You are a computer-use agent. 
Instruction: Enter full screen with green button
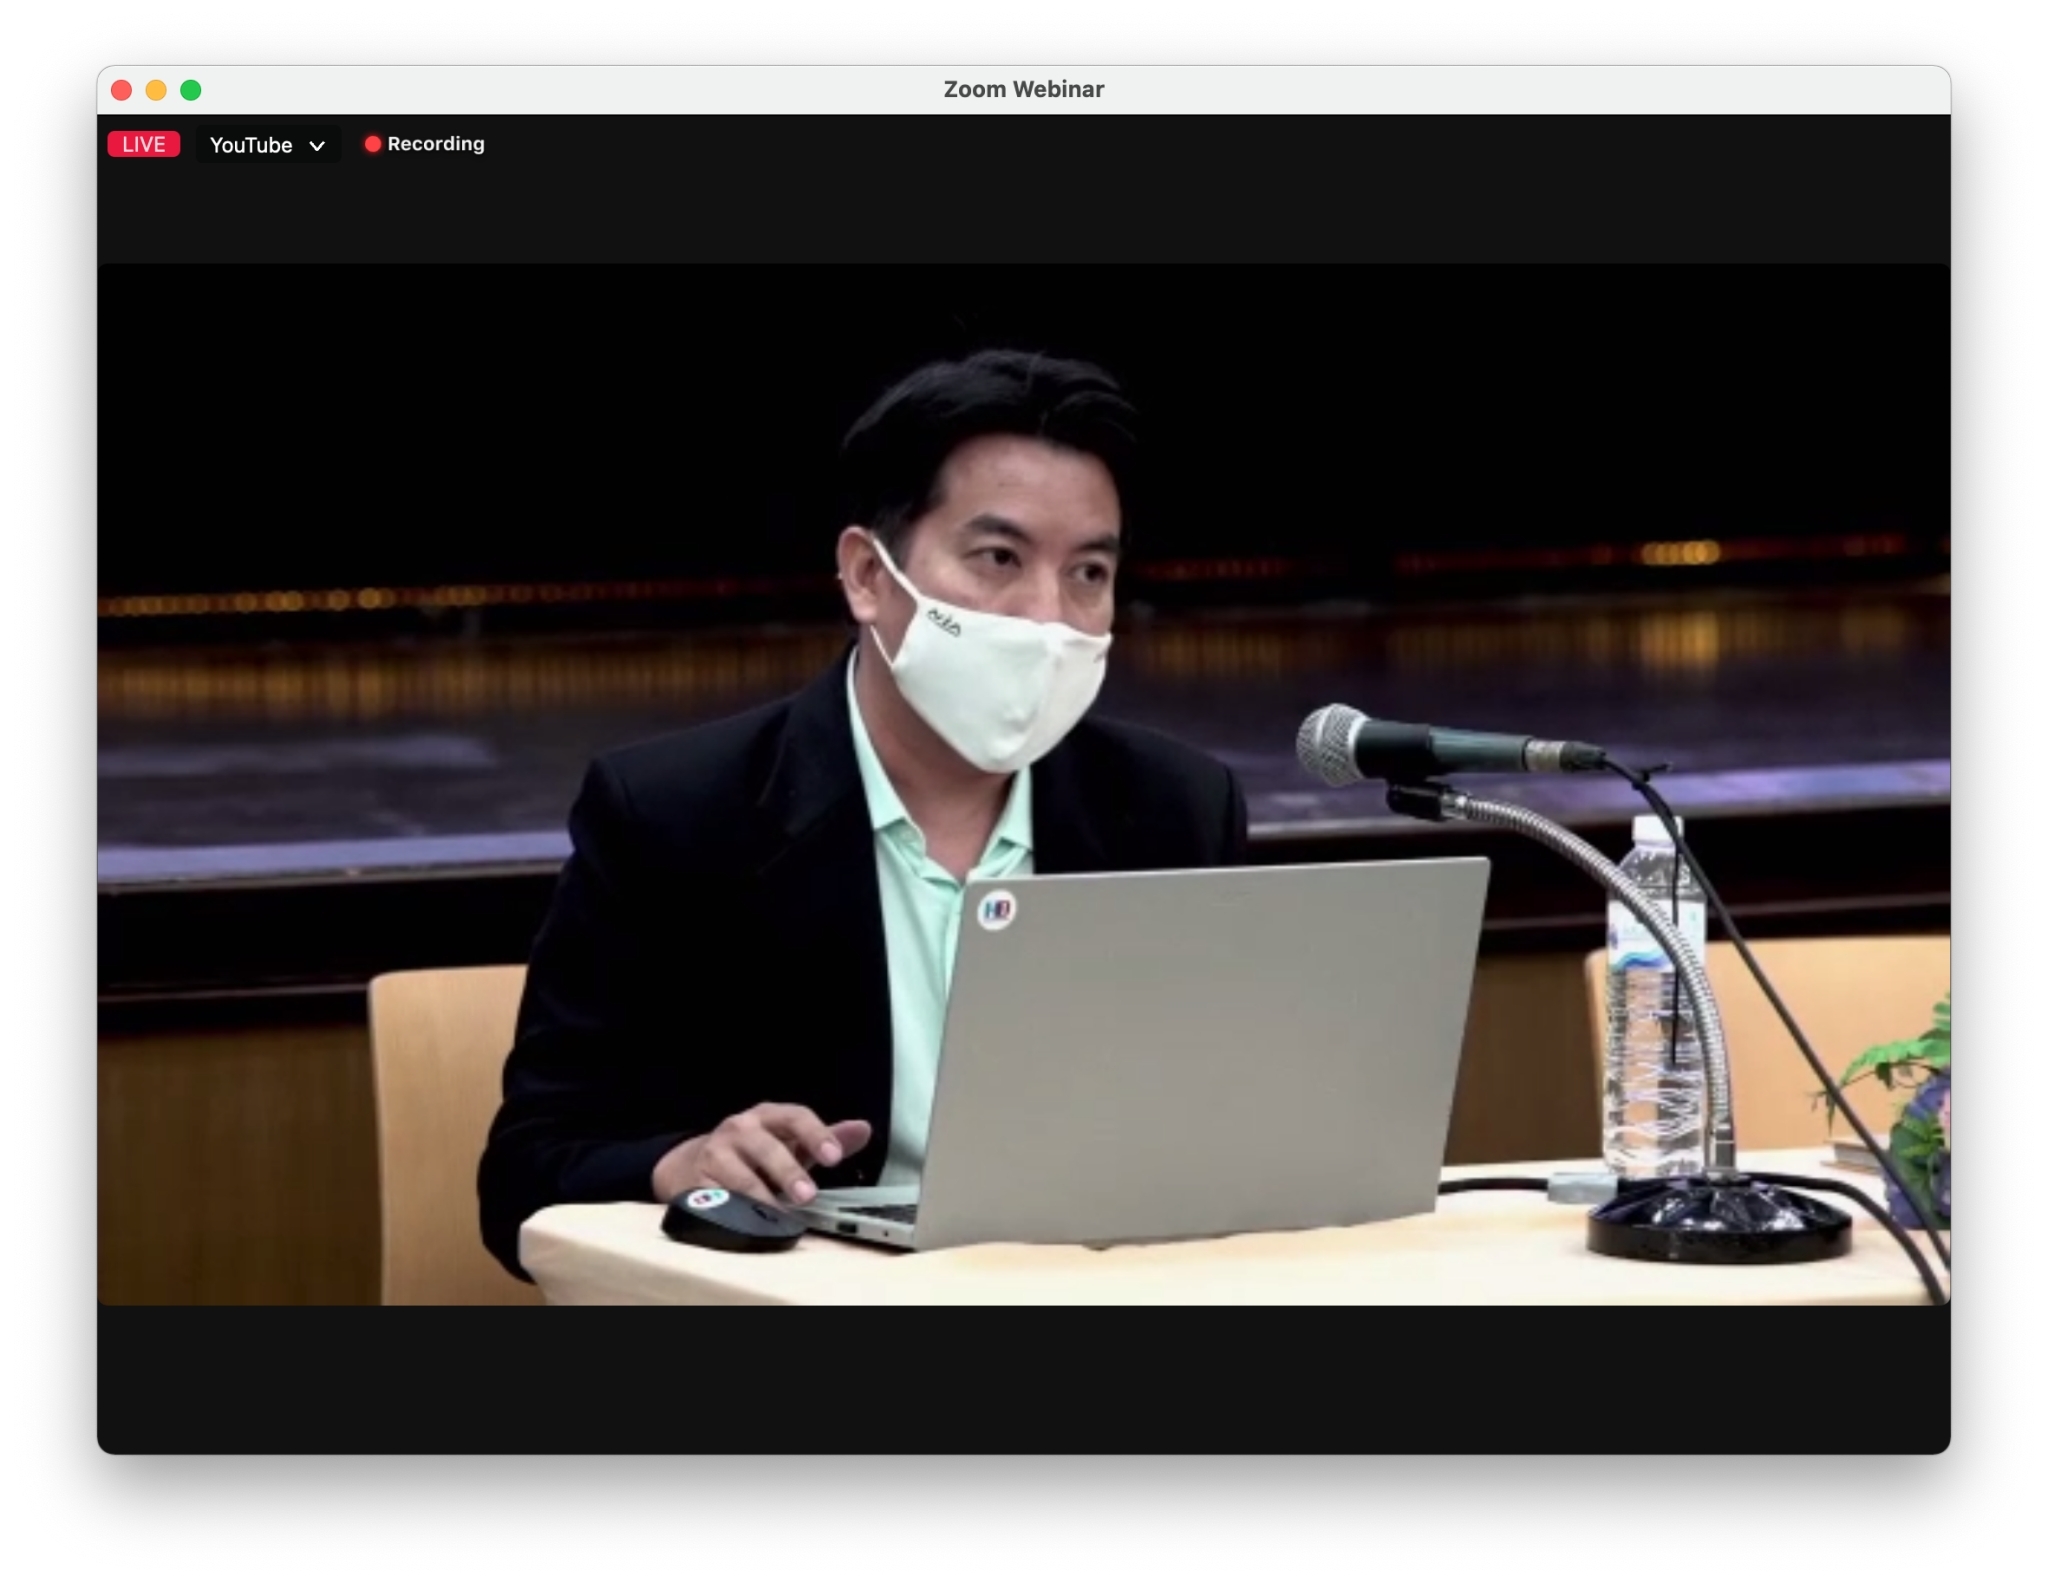191,90
